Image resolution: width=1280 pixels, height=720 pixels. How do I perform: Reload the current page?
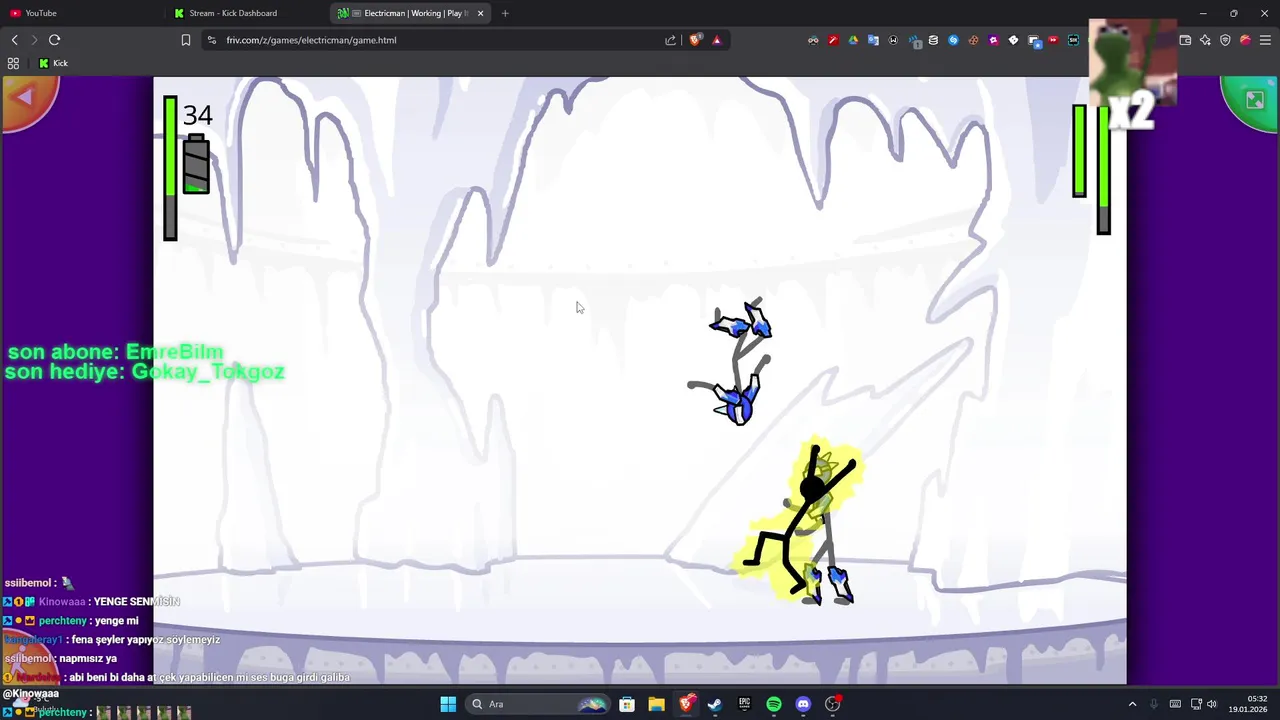(x=54, y=40)
